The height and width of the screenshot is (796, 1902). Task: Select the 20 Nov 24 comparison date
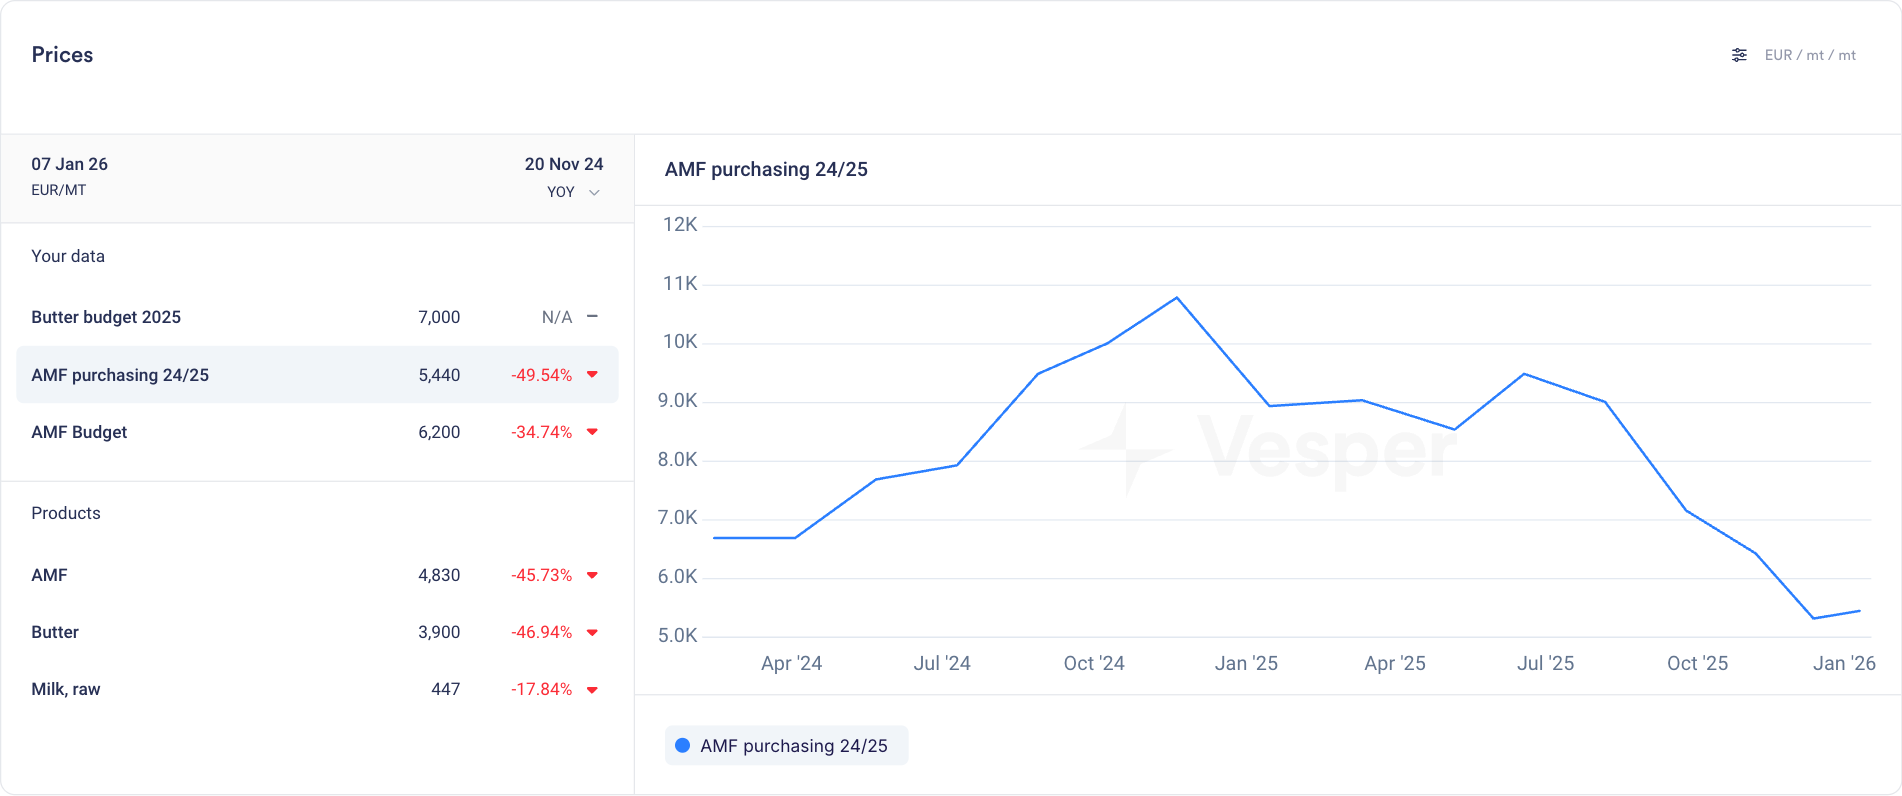pyautogui.click(x=563, y=164)
